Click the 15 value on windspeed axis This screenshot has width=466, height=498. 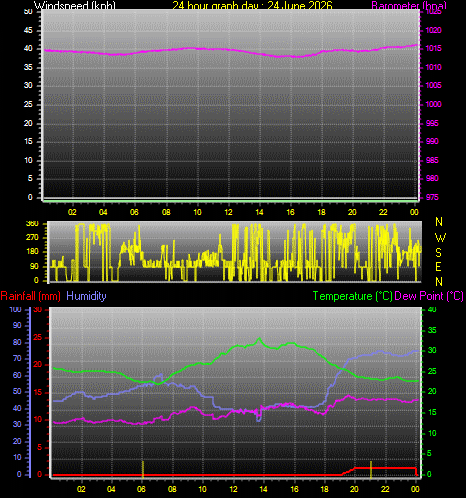point(28,141)
